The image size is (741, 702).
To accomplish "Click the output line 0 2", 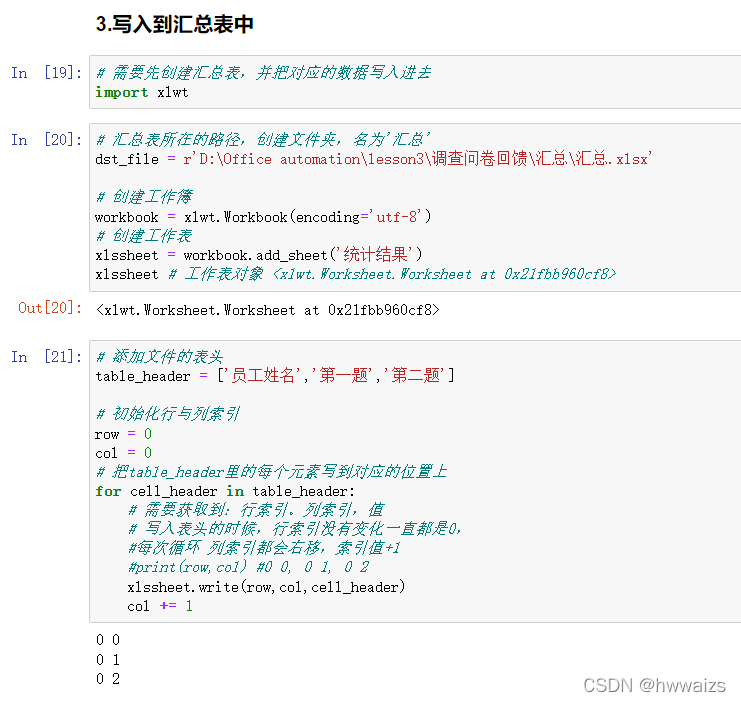I will point(108,679).
